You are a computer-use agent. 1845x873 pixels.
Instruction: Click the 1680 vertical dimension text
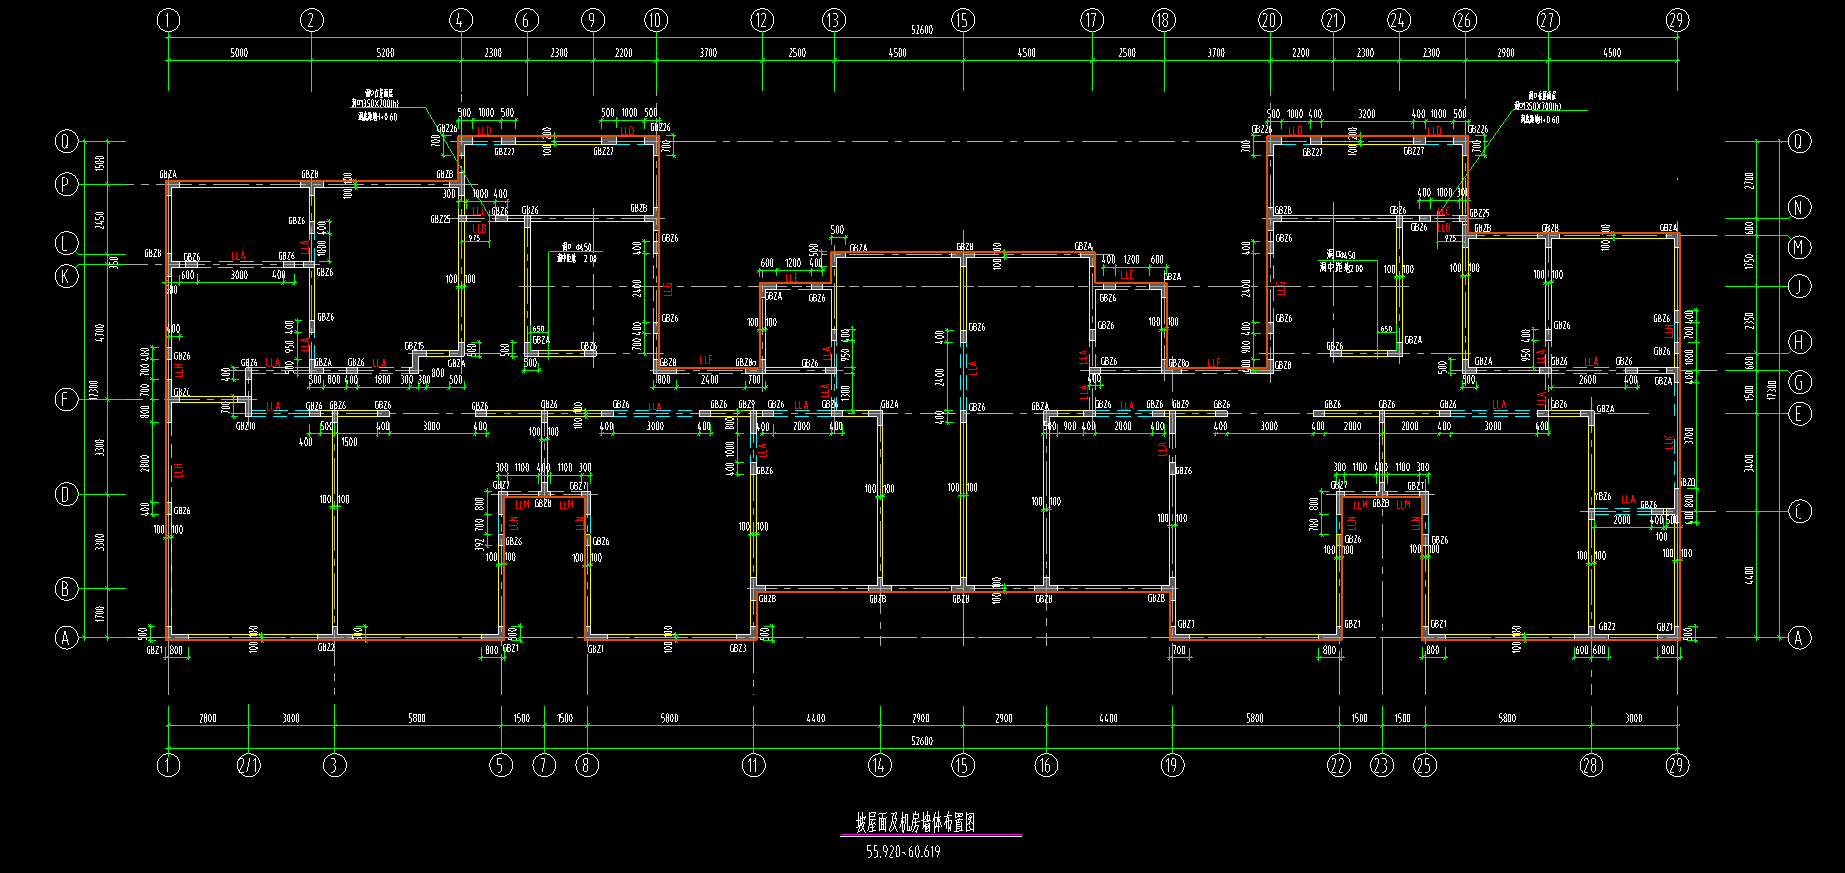click(x=99, y=163)
